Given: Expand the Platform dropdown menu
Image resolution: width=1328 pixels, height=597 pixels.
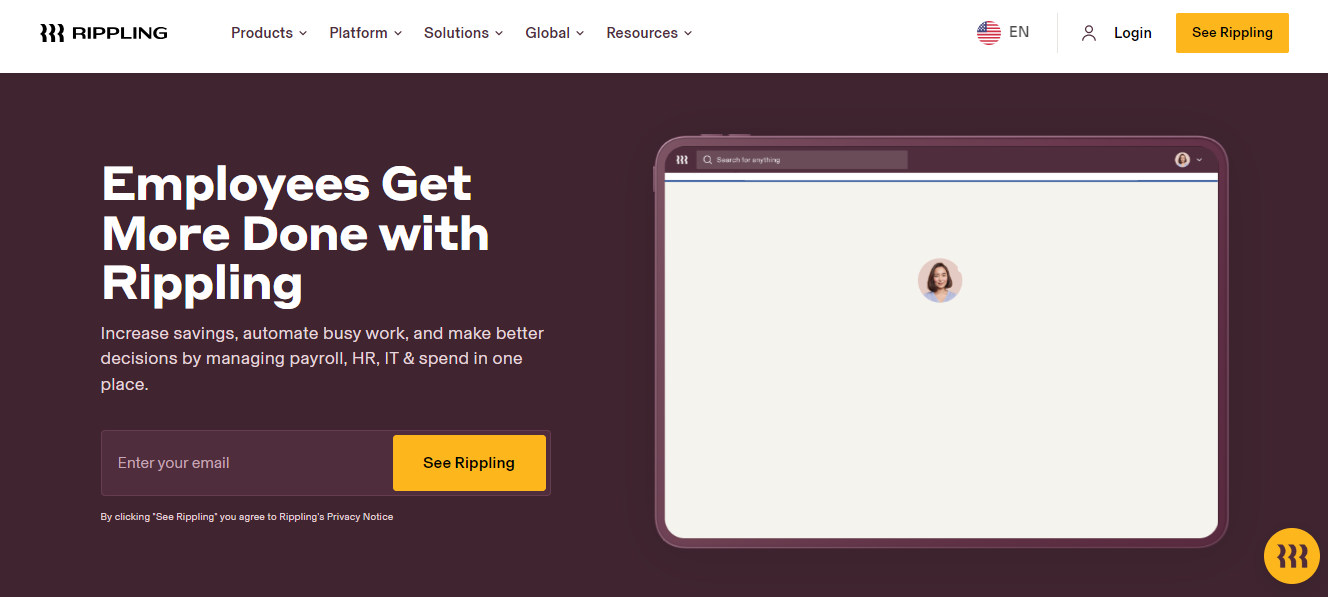Looking at the screenshot, I should click(x=366, y=33).
